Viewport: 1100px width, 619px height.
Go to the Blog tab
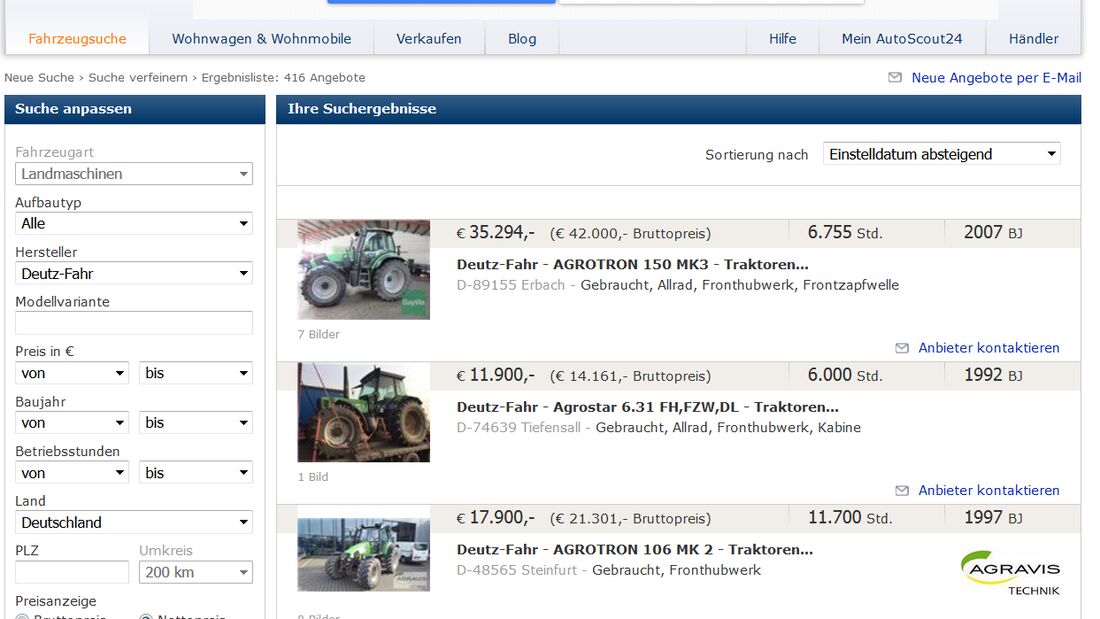point(522,39)
